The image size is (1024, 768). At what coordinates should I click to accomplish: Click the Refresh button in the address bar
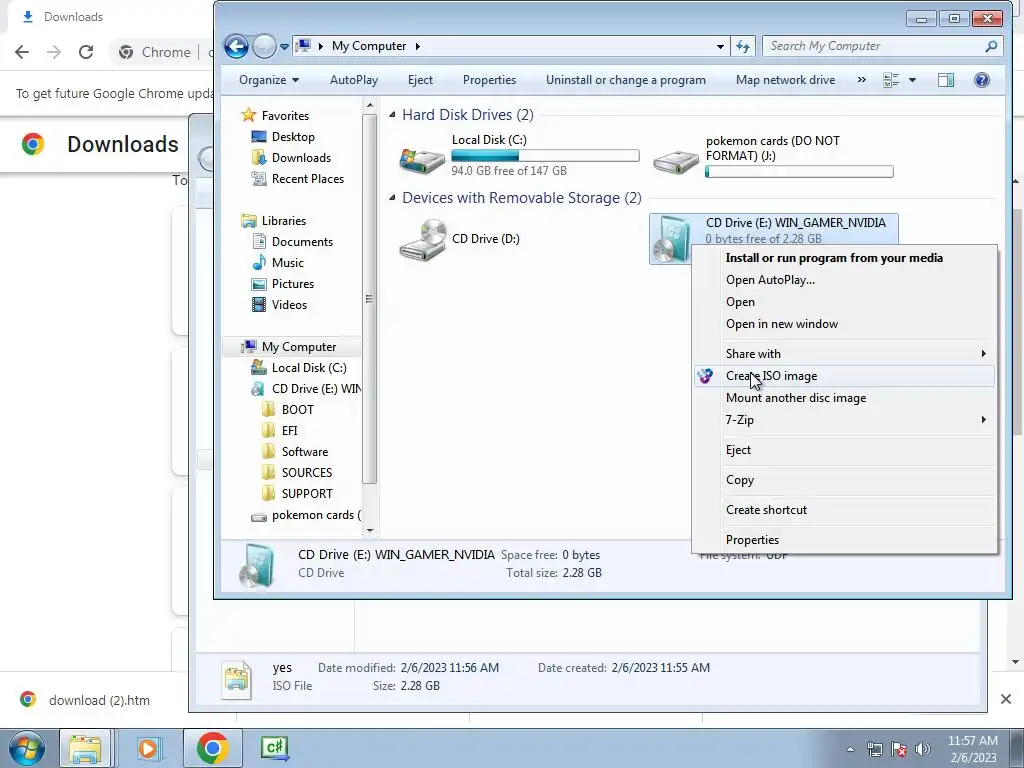pos(743,46)
